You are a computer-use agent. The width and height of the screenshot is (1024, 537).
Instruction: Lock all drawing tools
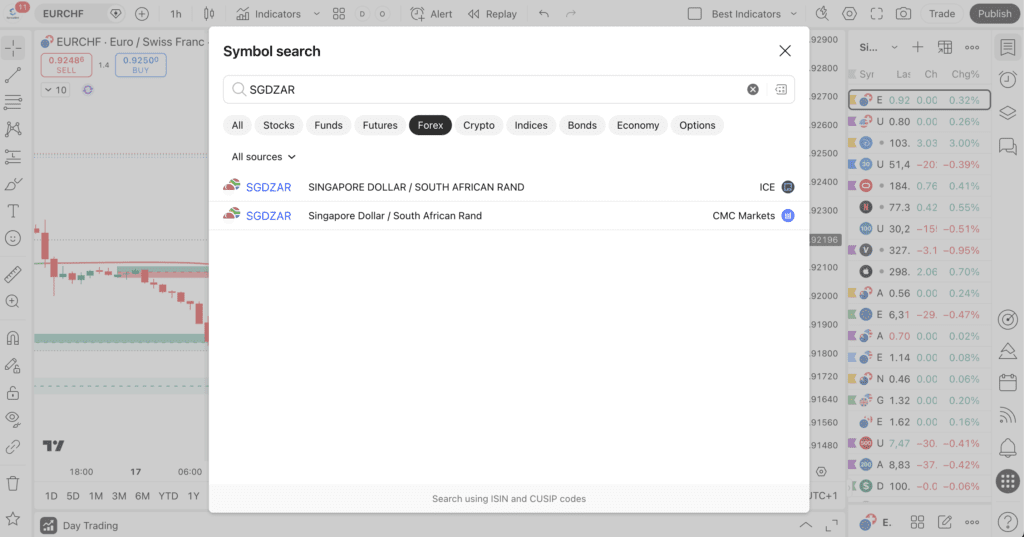[x=13, y=393]
